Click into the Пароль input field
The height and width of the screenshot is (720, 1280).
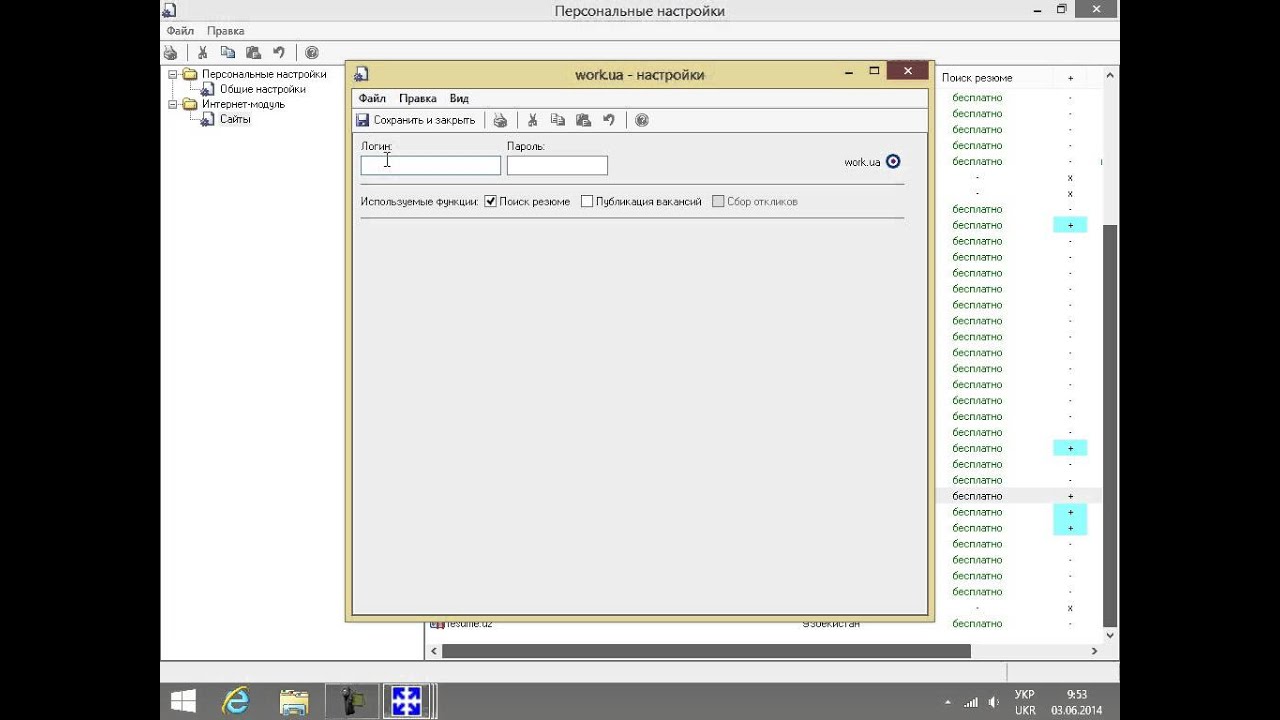point(557,165)
